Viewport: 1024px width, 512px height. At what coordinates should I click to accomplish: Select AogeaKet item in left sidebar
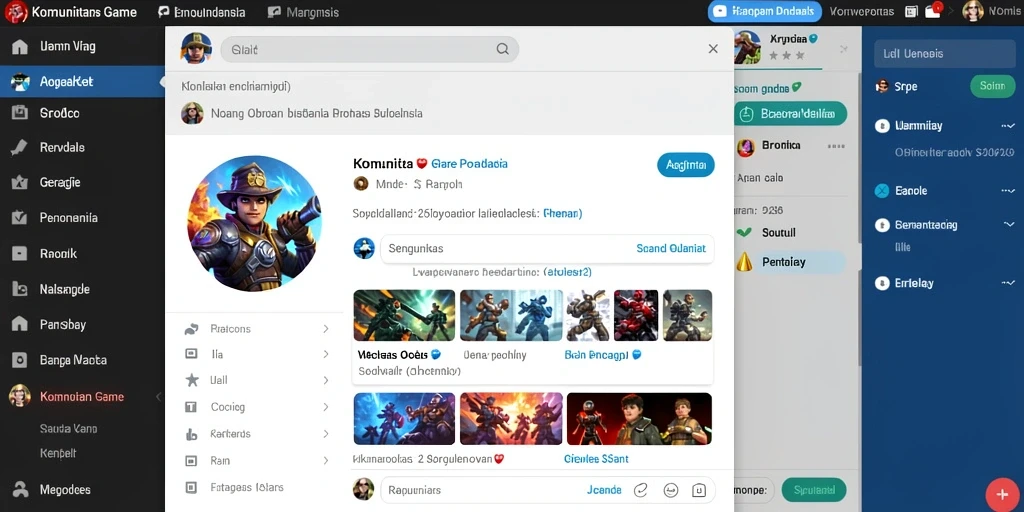(82, 82)
